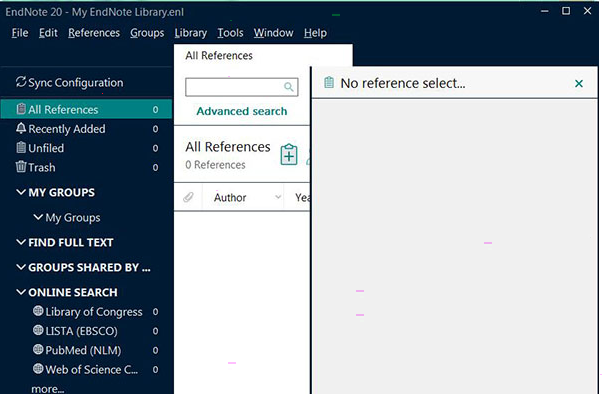
Task: Click the globe icon beside Library of Congress
Action: (x=38, y=311)
